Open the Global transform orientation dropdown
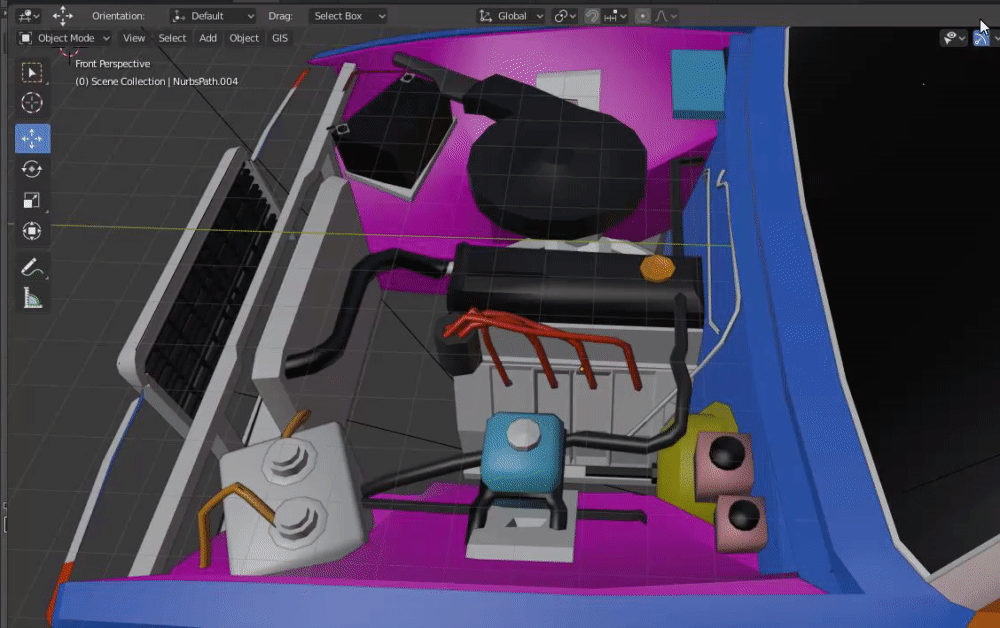Image resolution: width=1000 pixels, height=628 pixels. pos(511,16)
